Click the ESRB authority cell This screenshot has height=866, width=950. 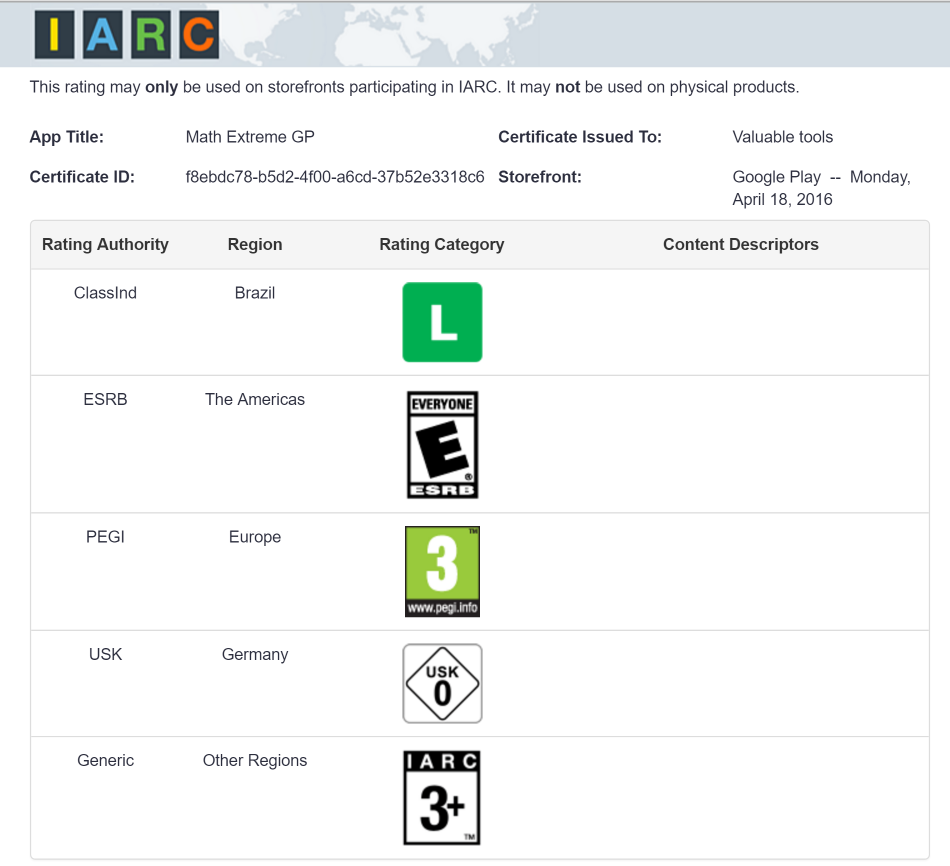105,399
